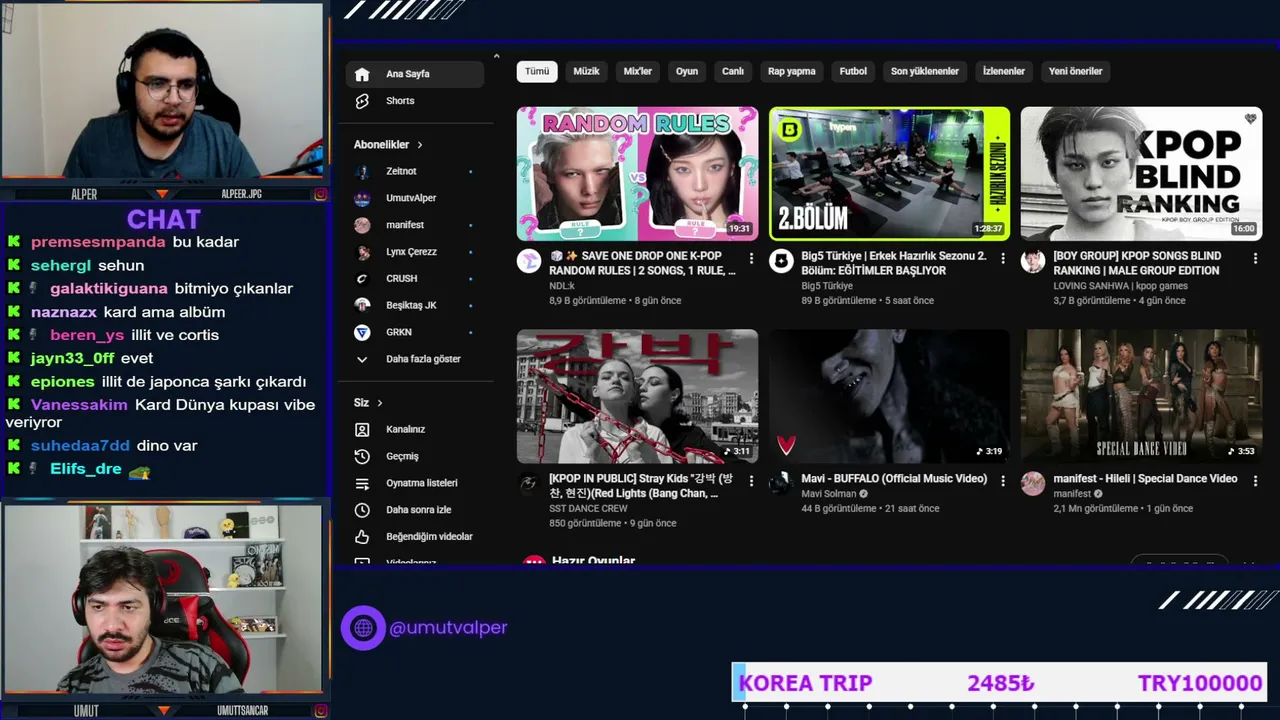This screenshot has height=720, width=1280.
Task: Open Beşiktaş JK channel avatar
Action: click(x=362, y=305)
